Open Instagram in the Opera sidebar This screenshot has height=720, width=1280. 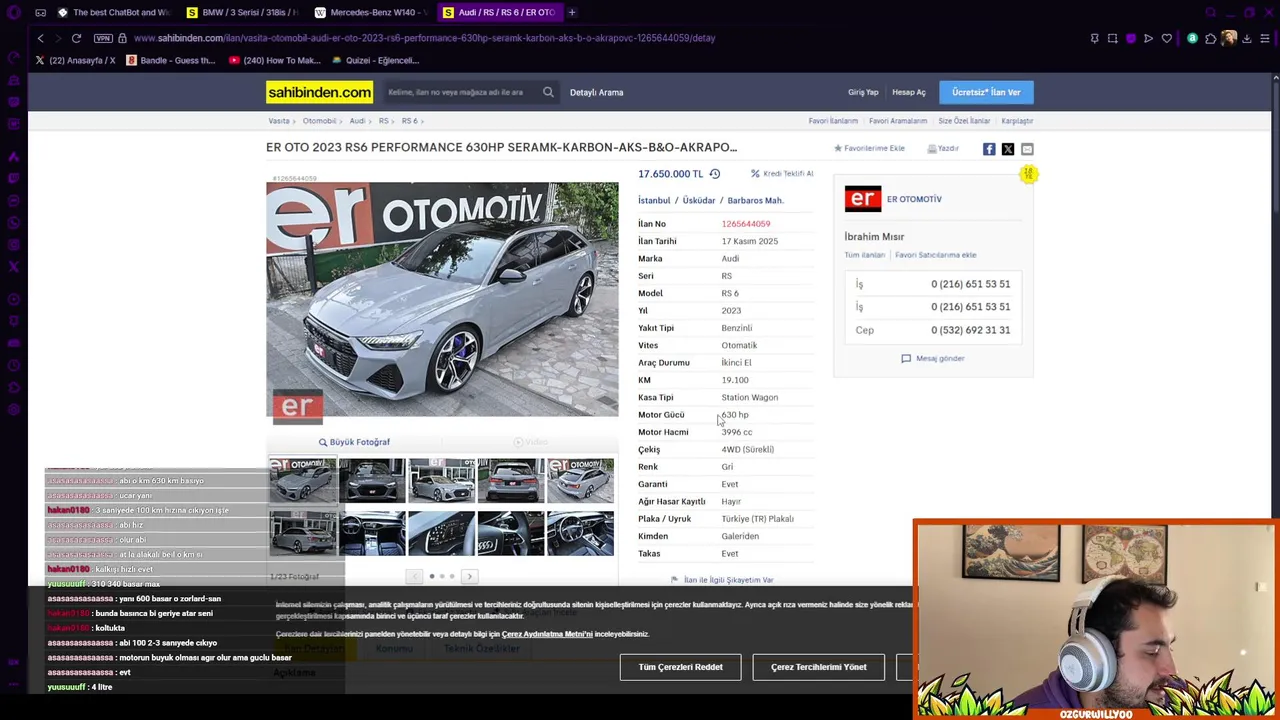click(x=14, y=244)
